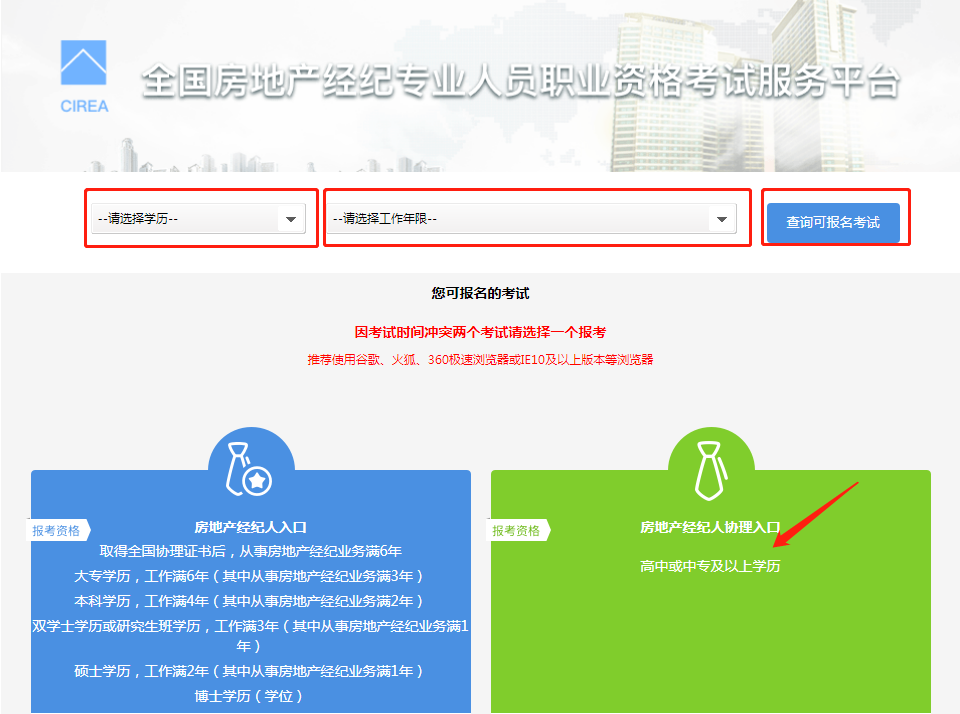Screen dimensions: 960x714
Task: Select the 高中或中专及以上学历 requirement text
Action: [x=710, y=566]
